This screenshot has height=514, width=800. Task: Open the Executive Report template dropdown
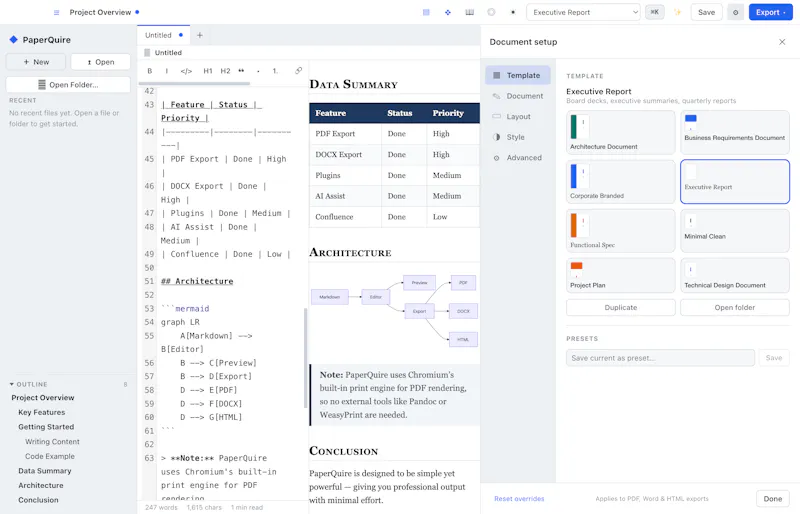[583, 12]
